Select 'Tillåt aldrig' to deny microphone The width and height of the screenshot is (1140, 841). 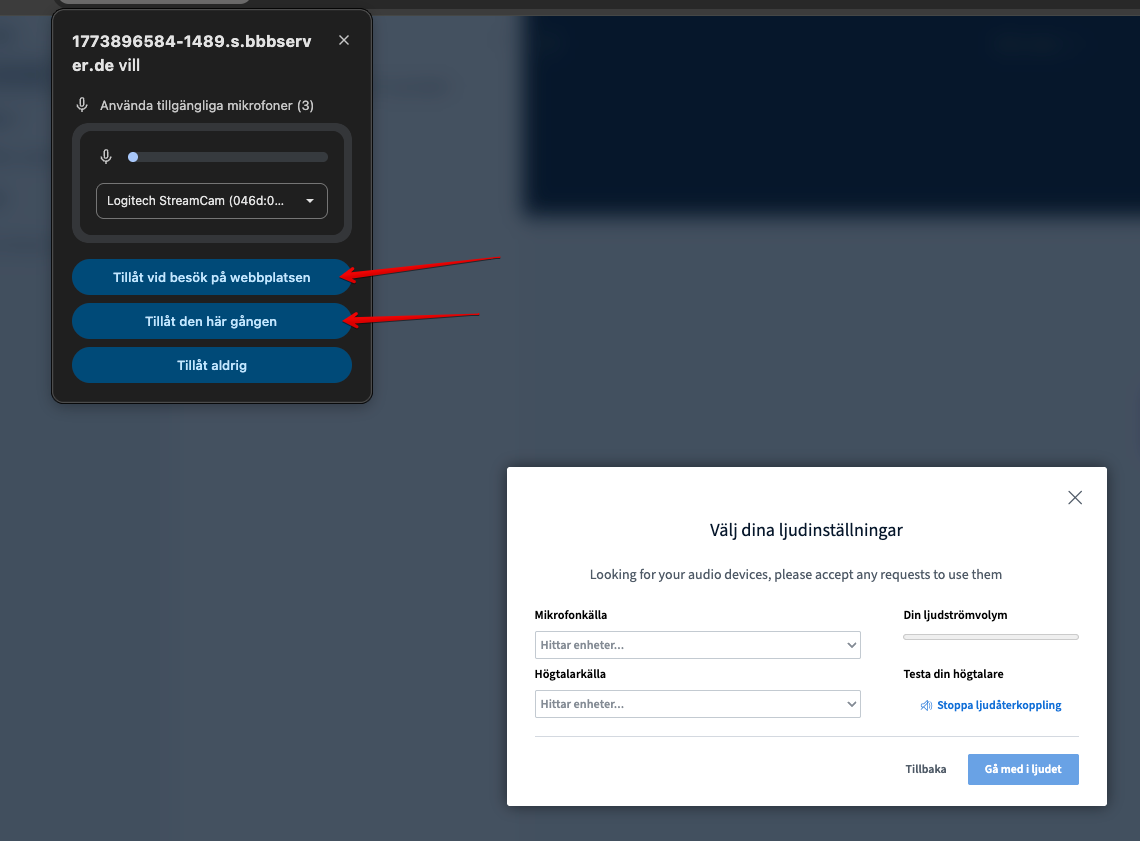click(211, 365)
